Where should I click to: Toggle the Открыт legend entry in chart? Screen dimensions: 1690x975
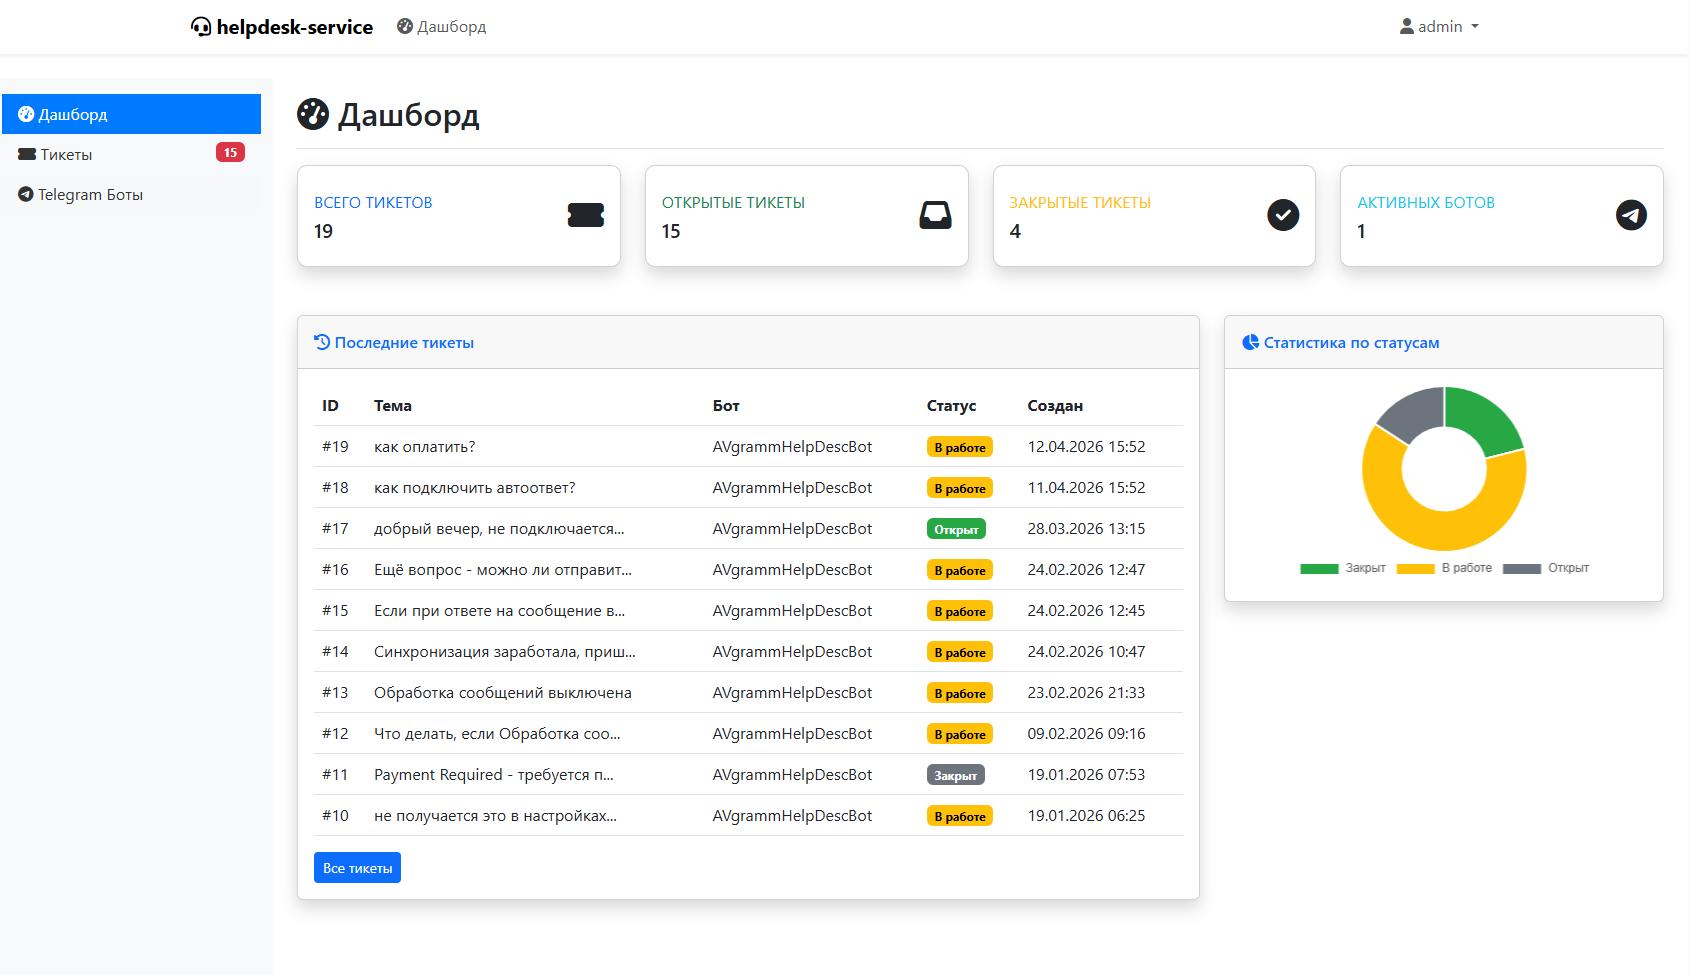pos(1546,568)
